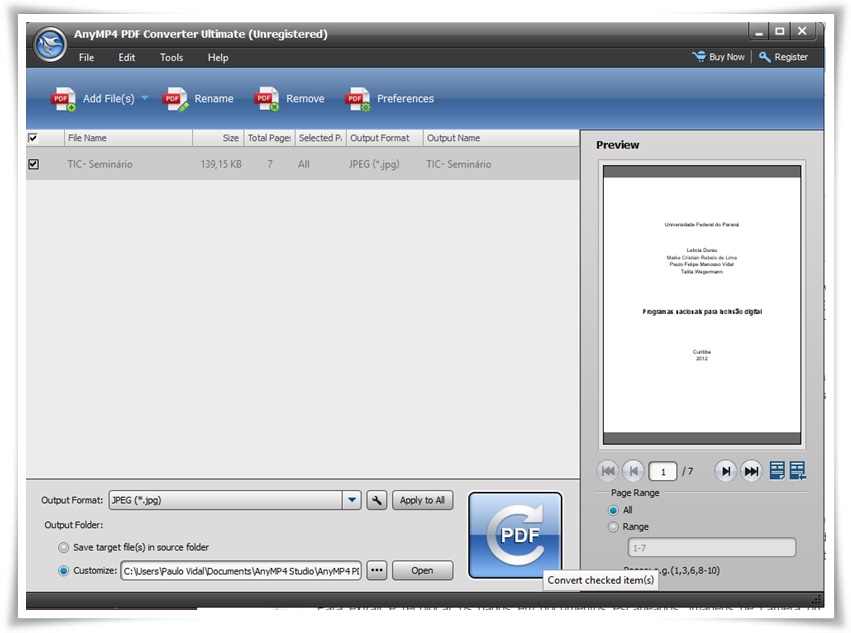Click the Buy Now cart link
The width and height of the screenshot is (851, 633).
(x=719, y=57)
